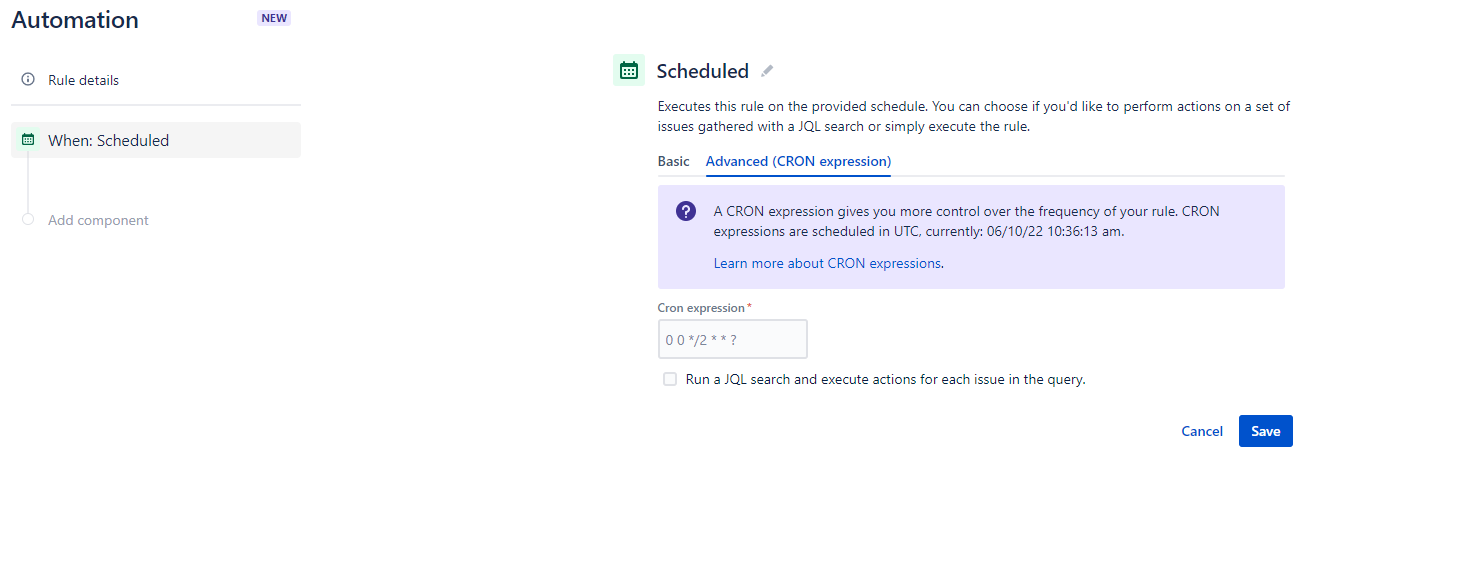1480x579 pixels.
Task: Click the info icon beside Rule details
Action: [27, 79]
